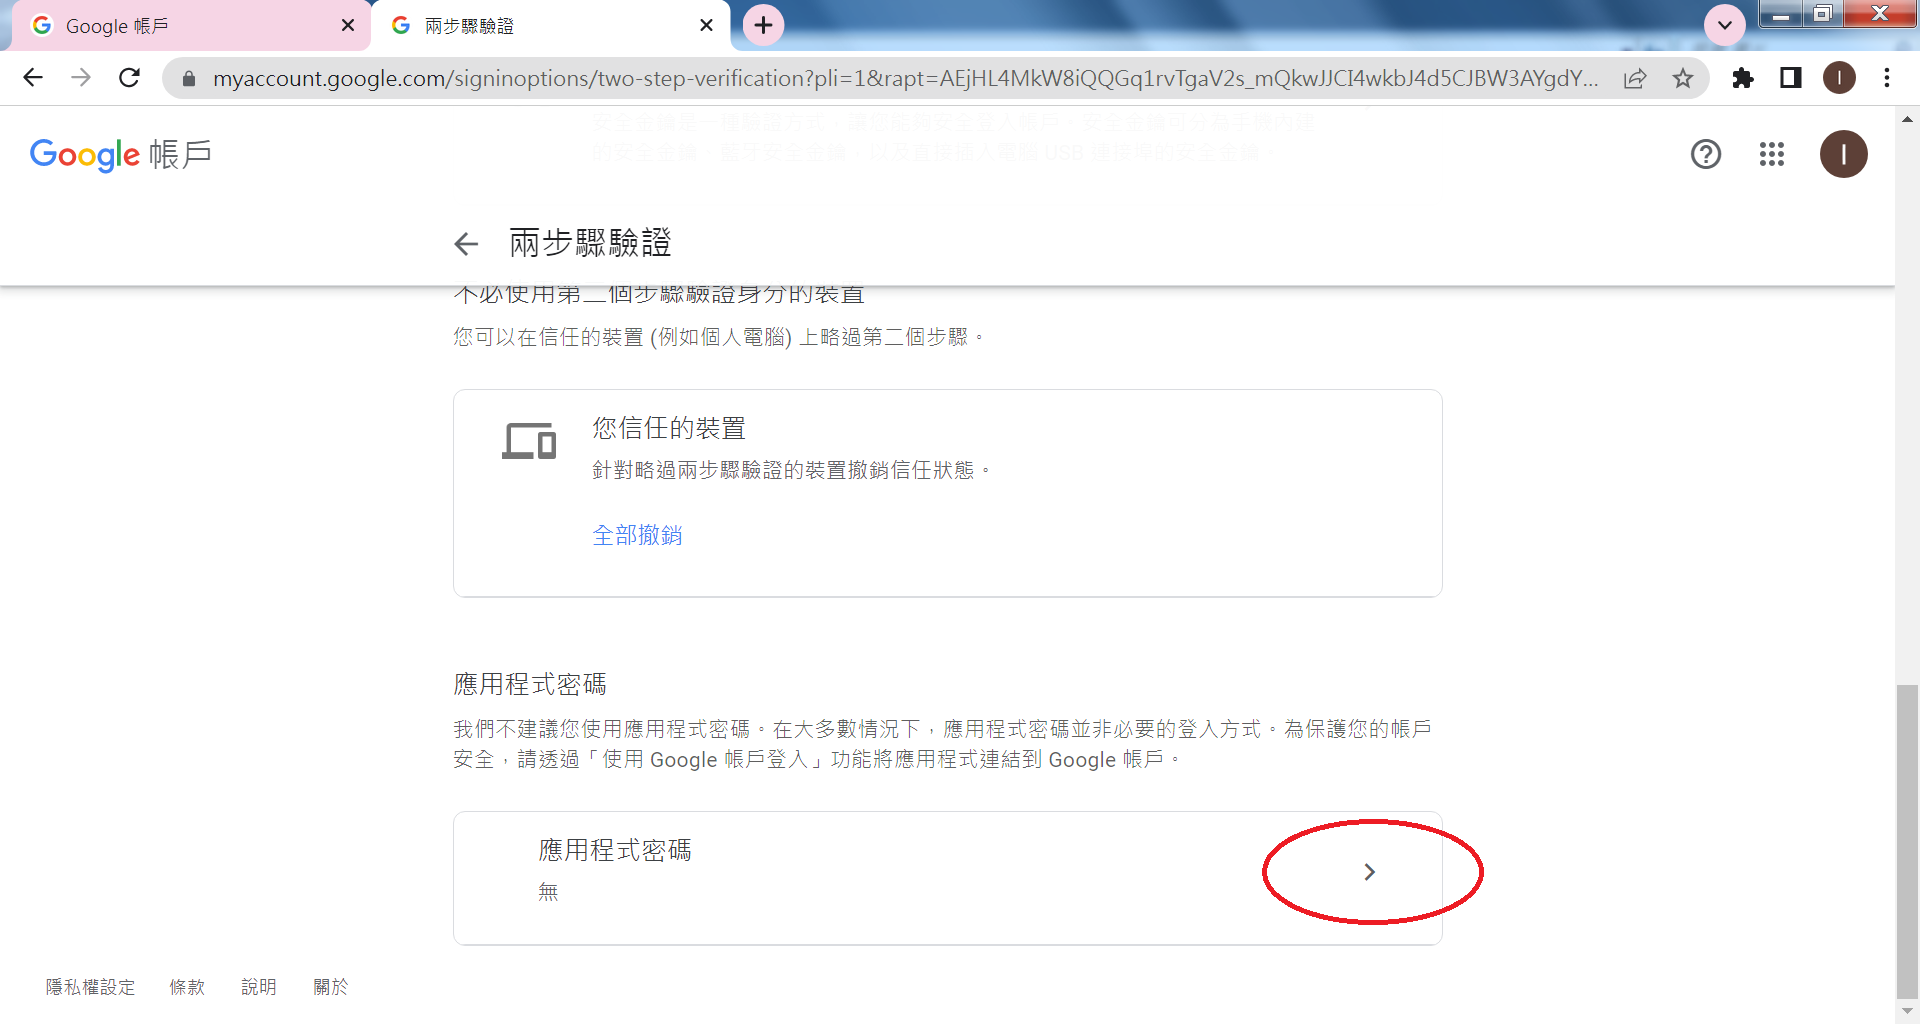Open the 隱私權設定 footer link
Image resolution: width=1920 pixels, height=1024 pixels.
point(90,987)
